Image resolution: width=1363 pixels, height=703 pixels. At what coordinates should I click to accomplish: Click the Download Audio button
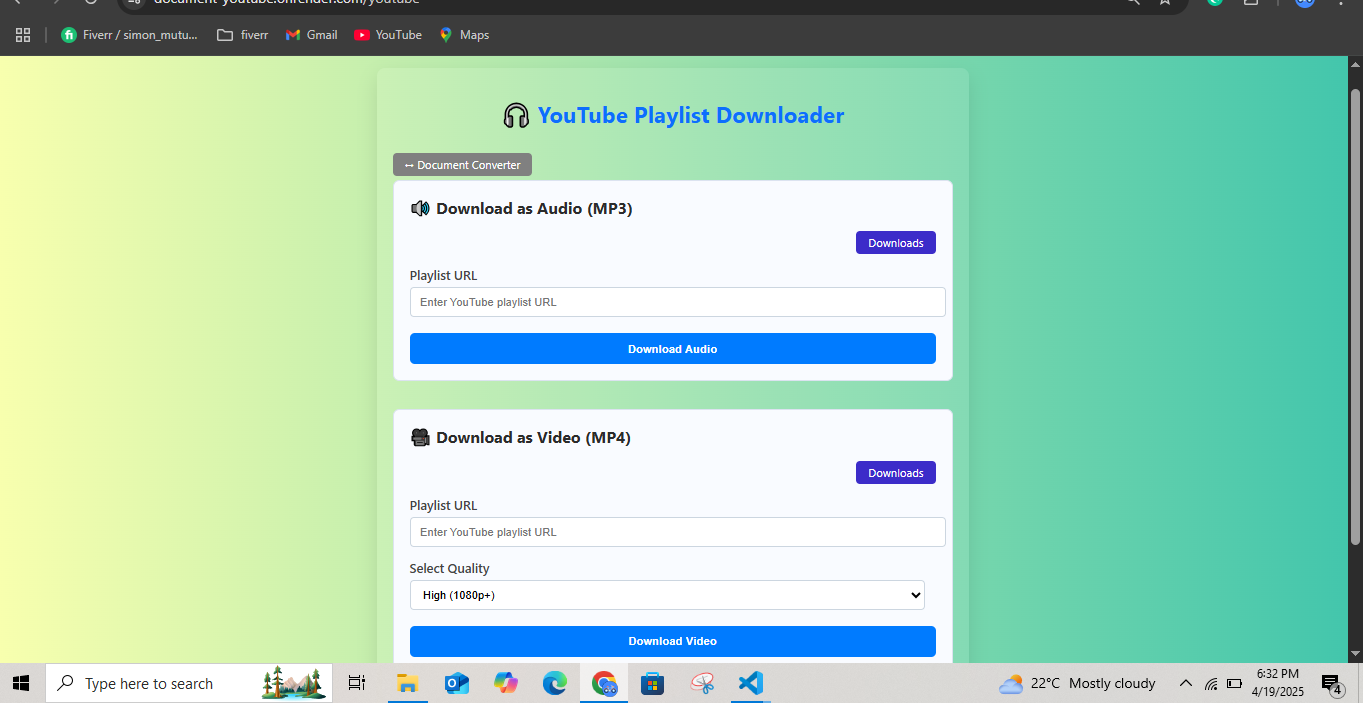point(672,349)
